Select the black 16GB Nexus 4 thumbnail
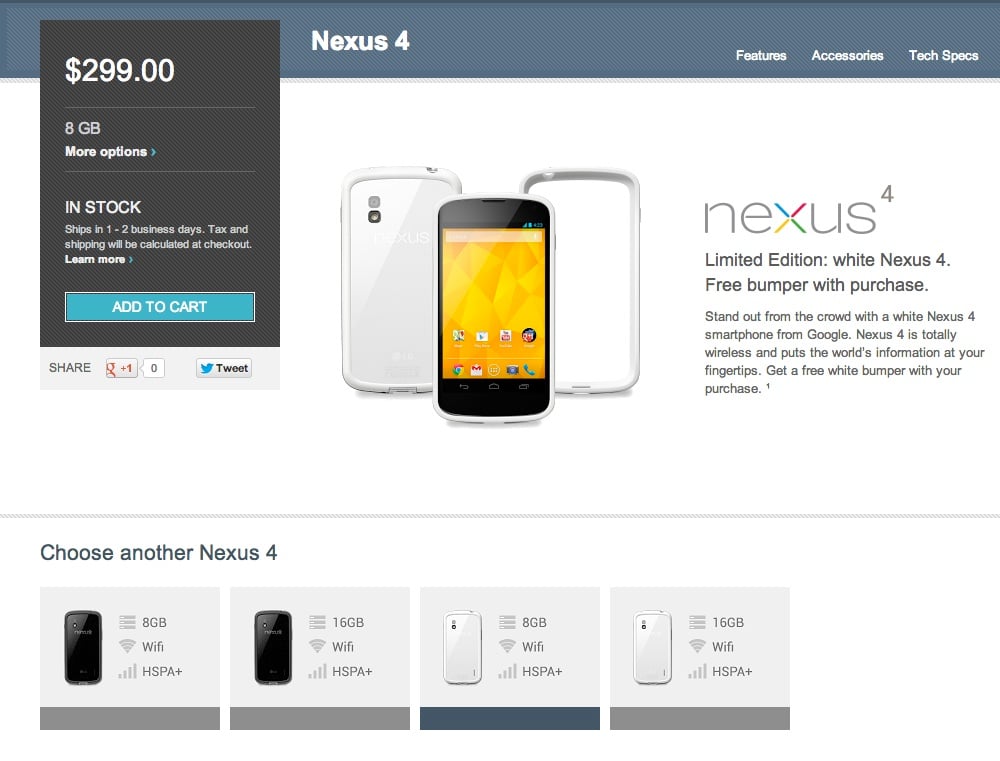1000x761 pixels. pyautogui.click(x=273, y=647)
